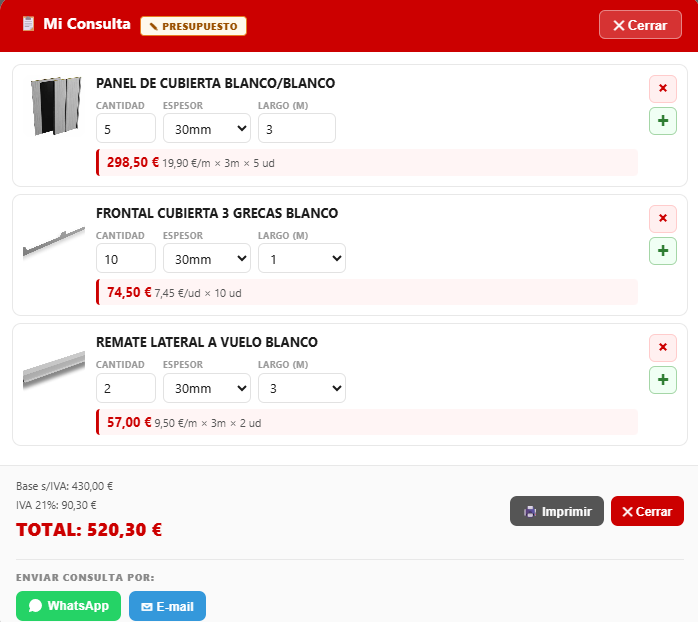Send the inquiry by E-mail
698x622 pixels.
(x=167, y=606)
